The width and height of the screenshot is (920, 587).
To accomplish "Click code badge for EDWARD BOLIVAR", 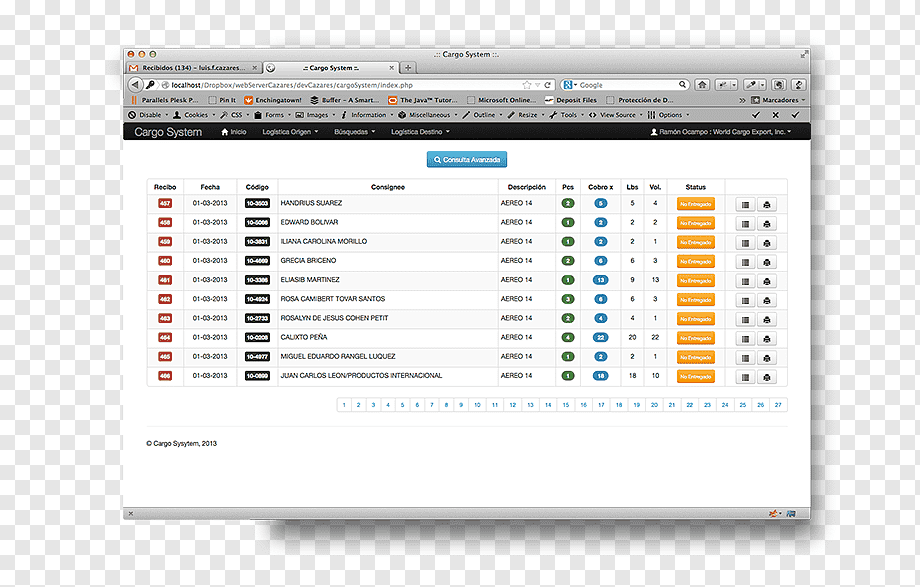I will (x=257, y=222).
